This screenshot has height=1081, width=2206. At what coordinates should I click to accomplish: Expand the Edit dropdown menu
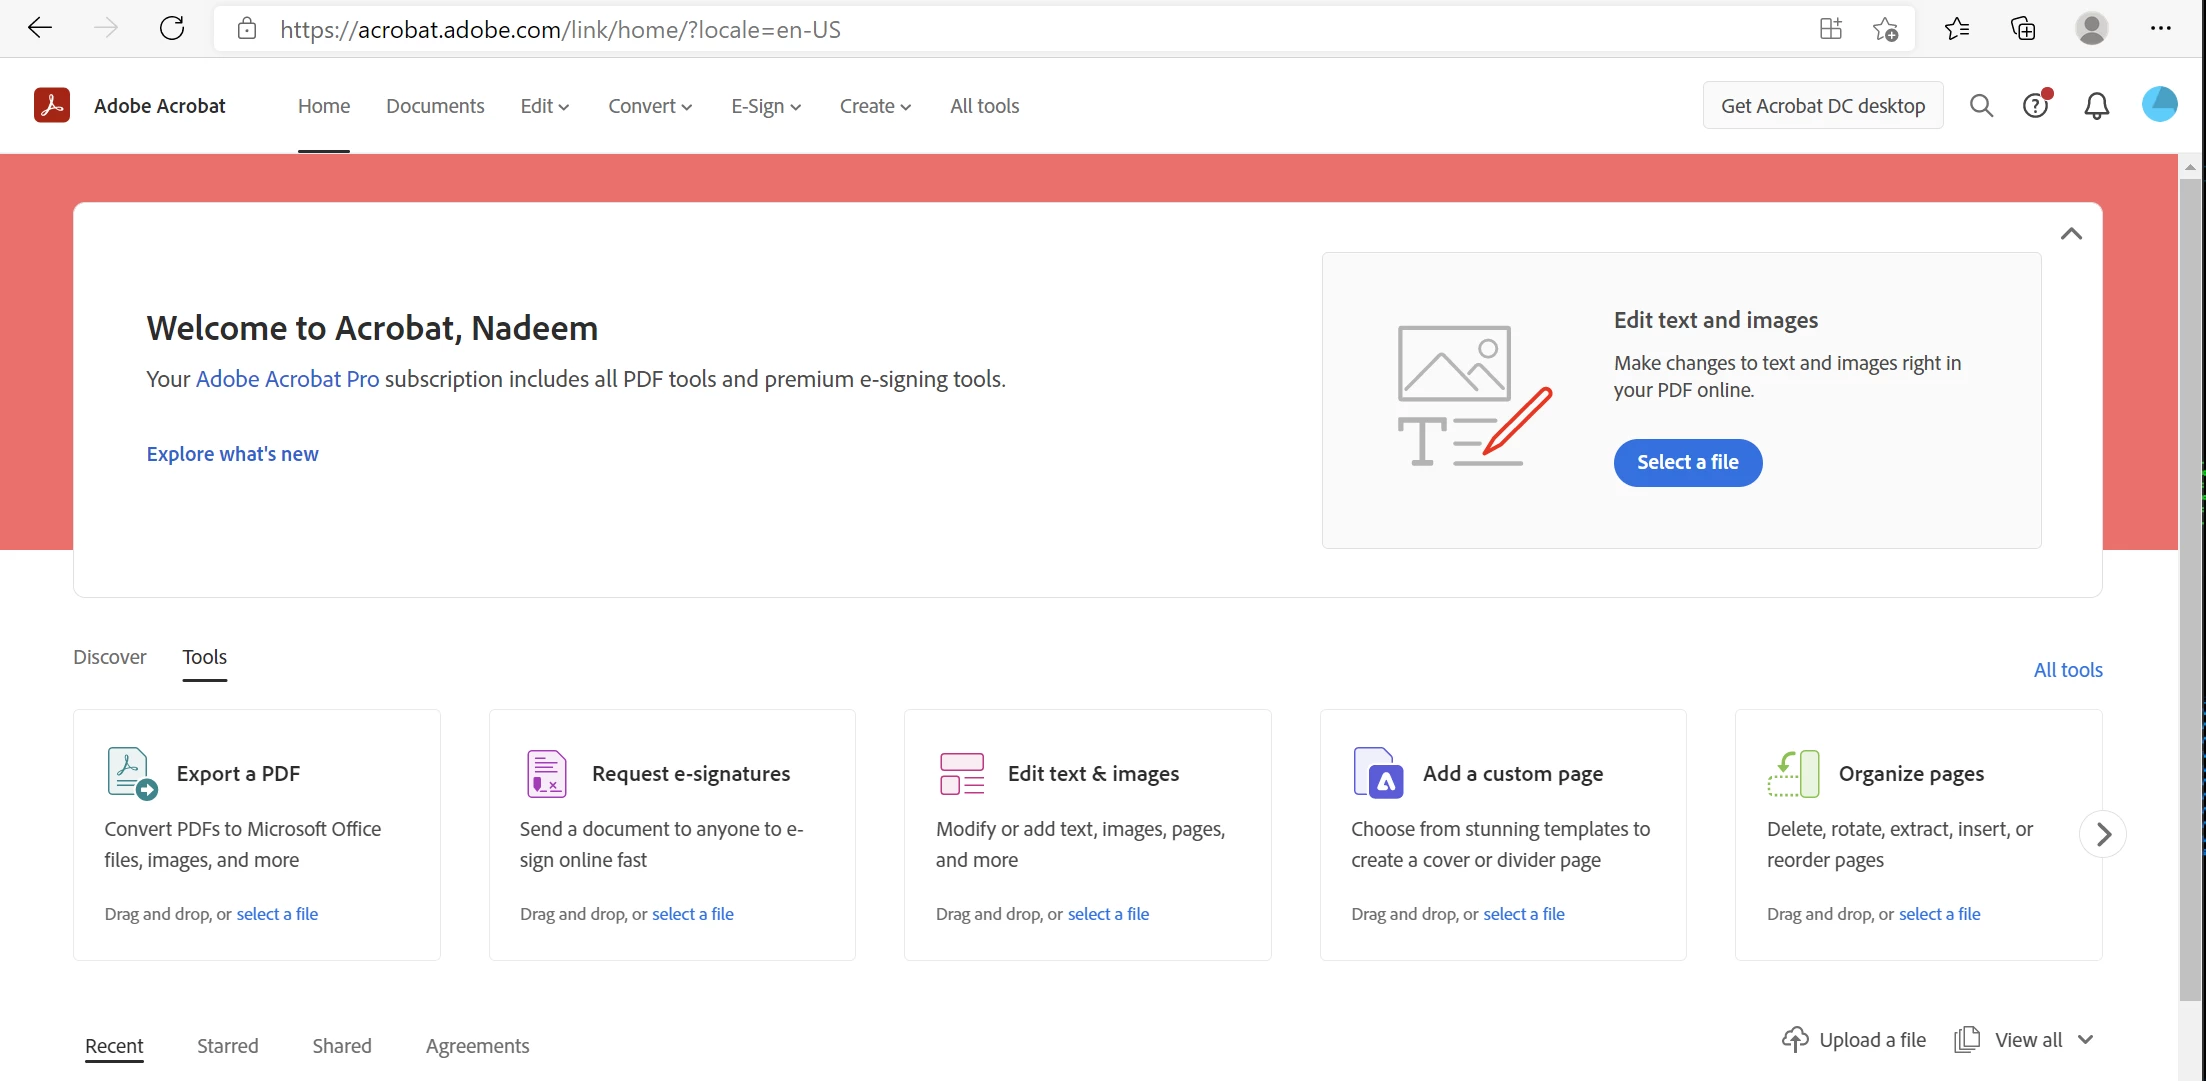point(545,106)
